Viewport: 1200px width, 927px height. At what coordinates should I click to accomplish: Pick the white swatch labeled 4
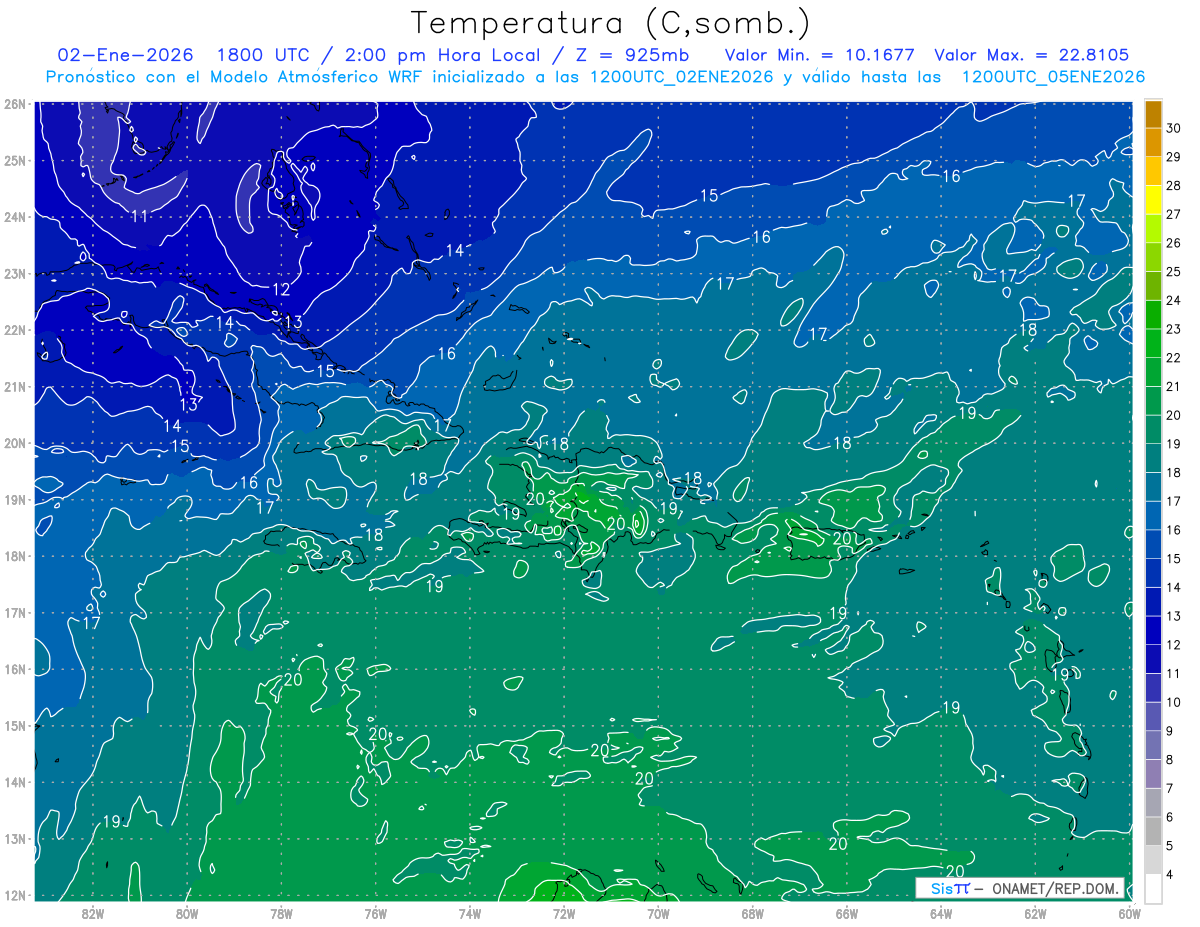[x=1153, y=888]
